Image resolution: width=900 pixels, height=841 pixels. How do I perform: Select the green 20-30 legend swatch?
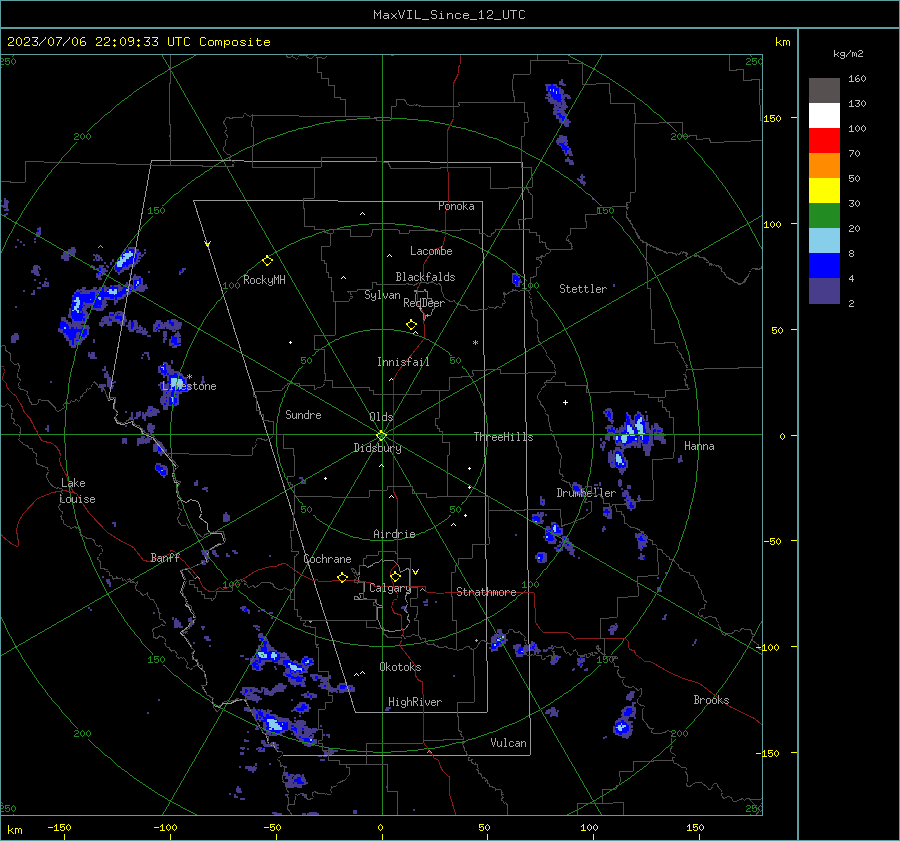point(824,215)
